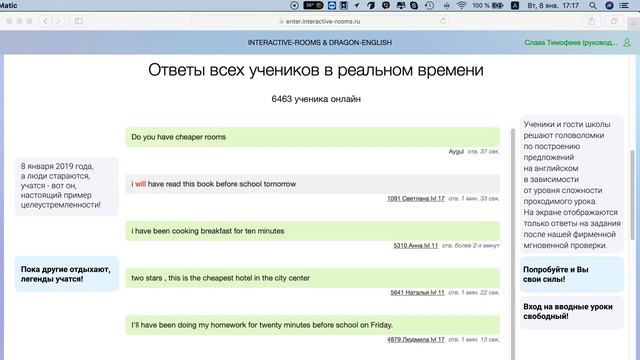The image size is (640, 360).
Task: Click the screen recording circle icon
Action: 294,5
